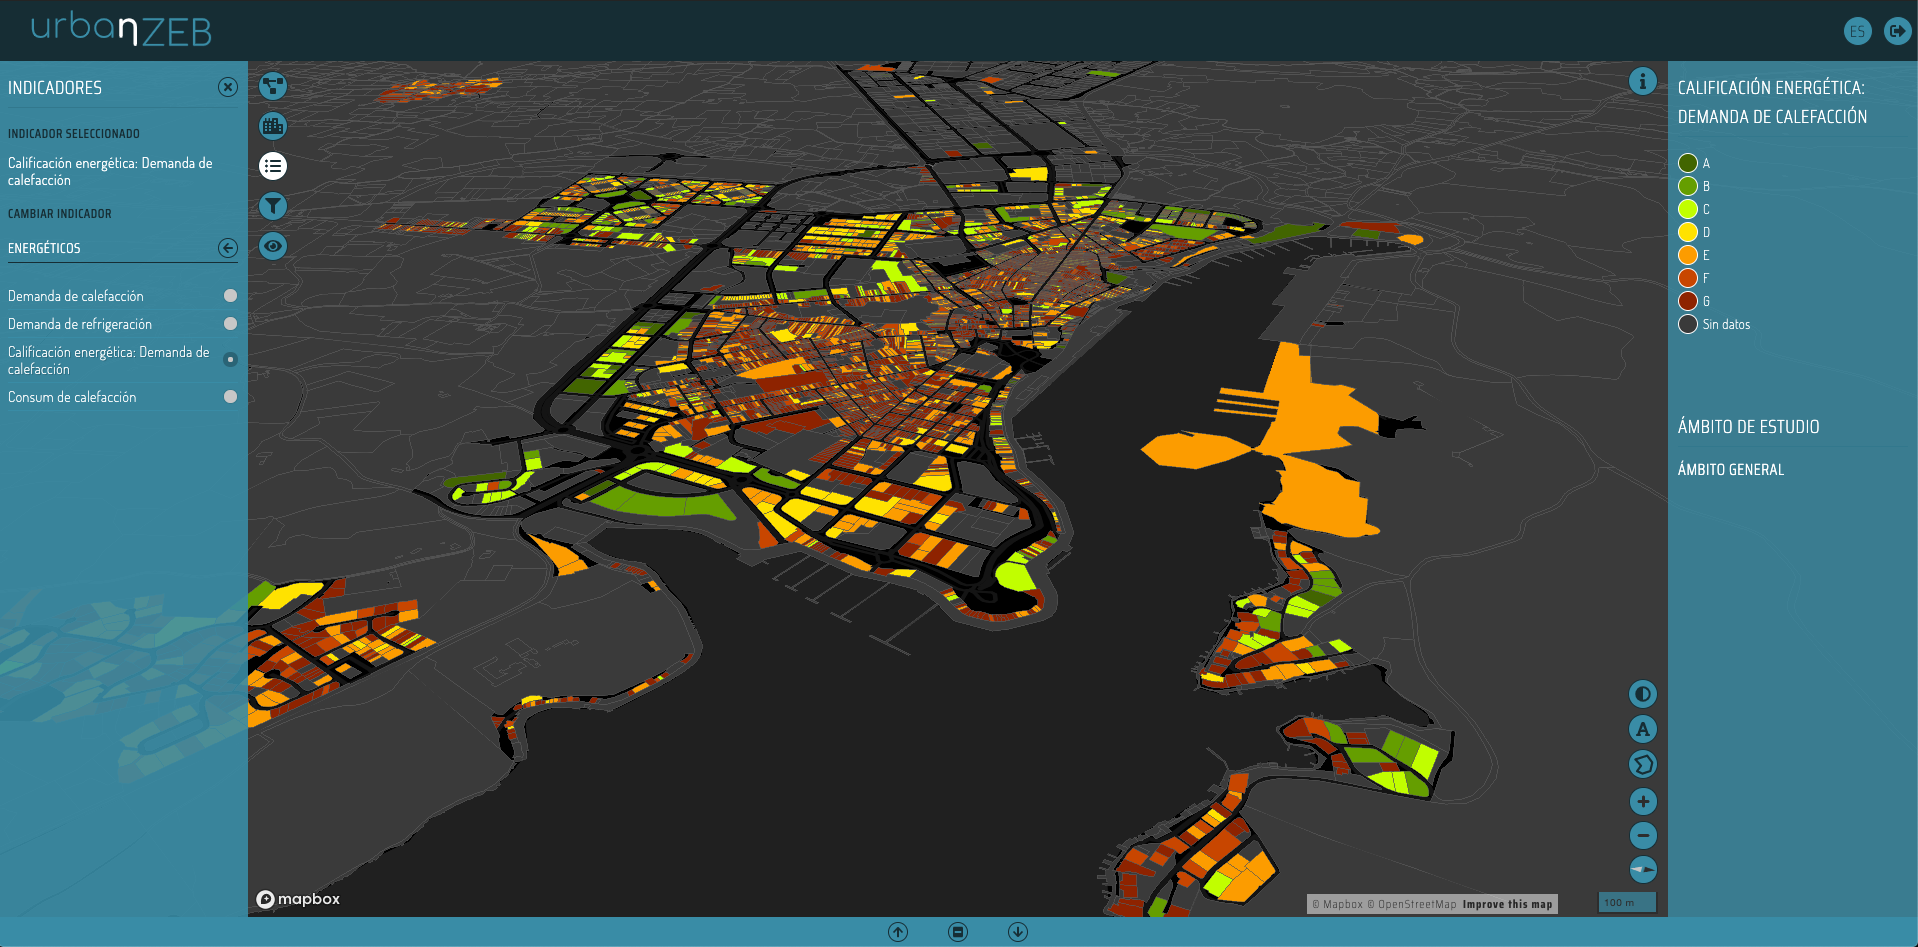Close the Indicadores panel
Viewport: 1918px width, 947px height.
[x=228, y=87]
